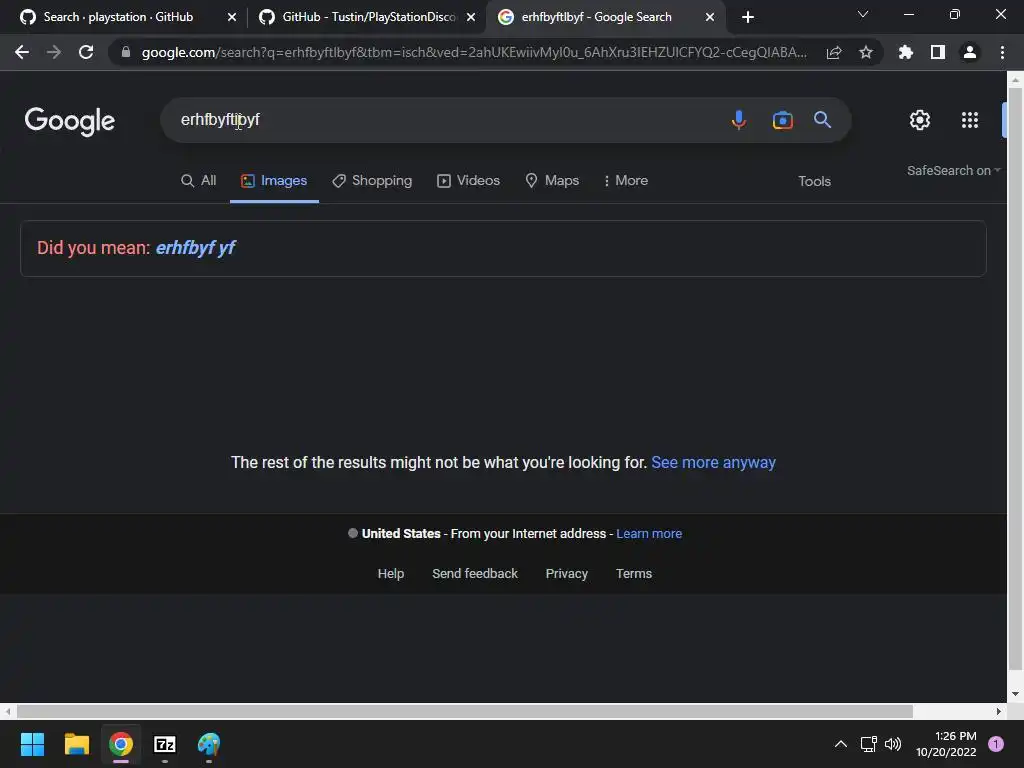Close the Search playstation GitHub tab
The height and width of the screenshot is (768, 1024).
232,18
